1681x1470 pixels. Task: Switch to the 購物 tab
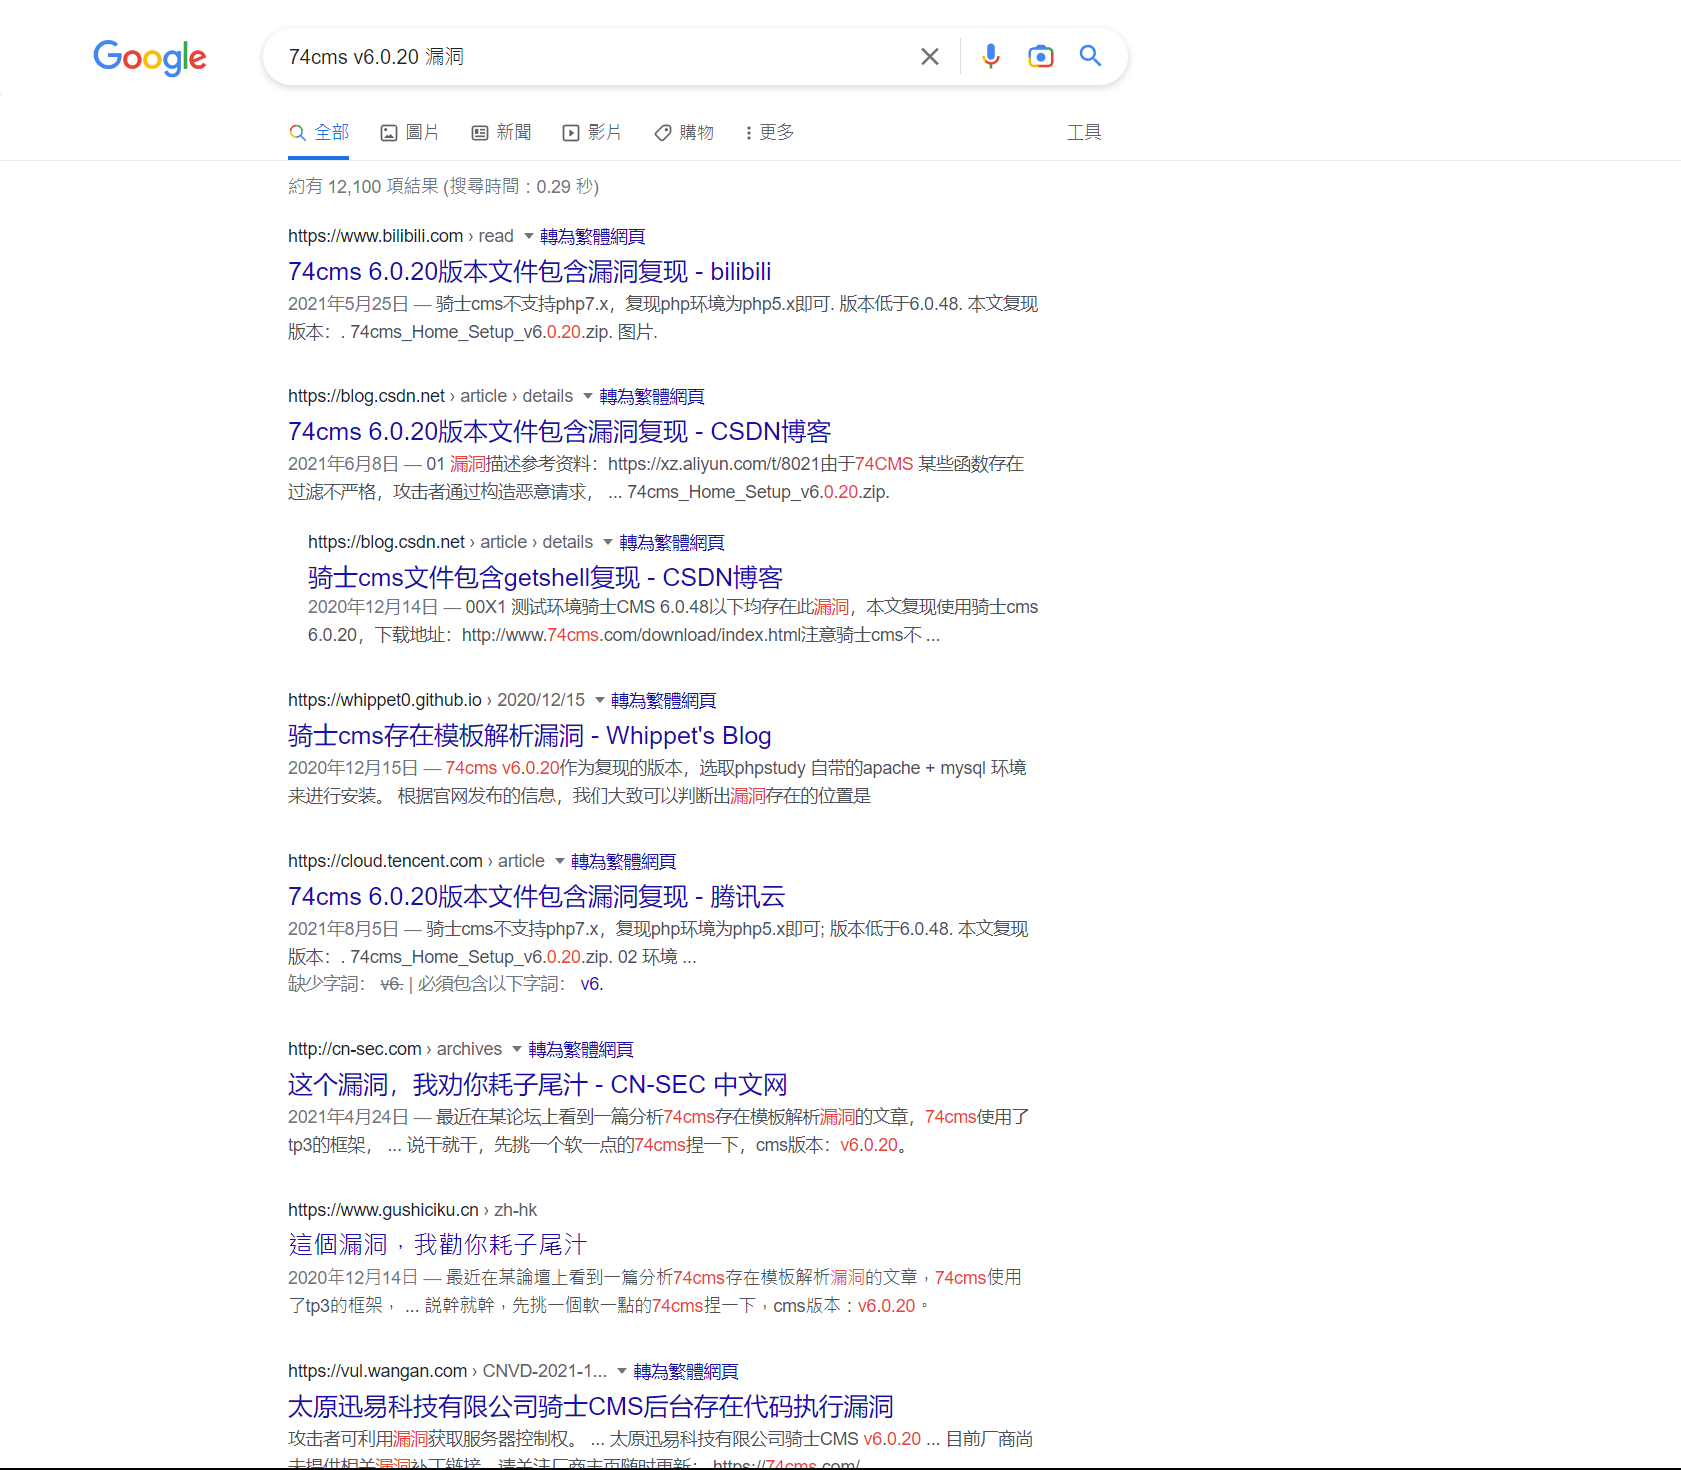pos(684,132)
